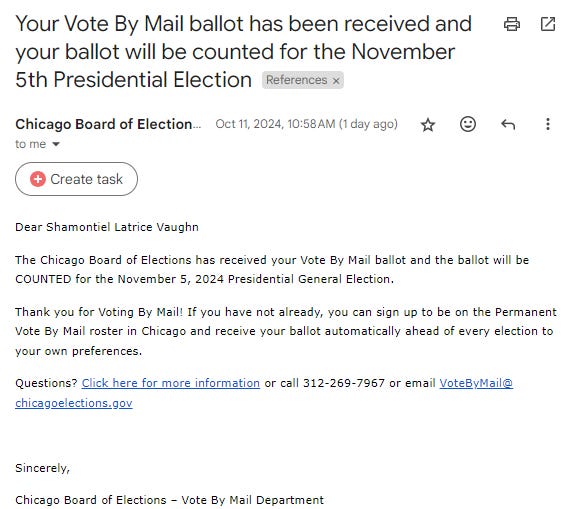Screen dimensions: 566x509
Task: Click the greeting line with Shamontiel's name
Action: tap(107, 227)
